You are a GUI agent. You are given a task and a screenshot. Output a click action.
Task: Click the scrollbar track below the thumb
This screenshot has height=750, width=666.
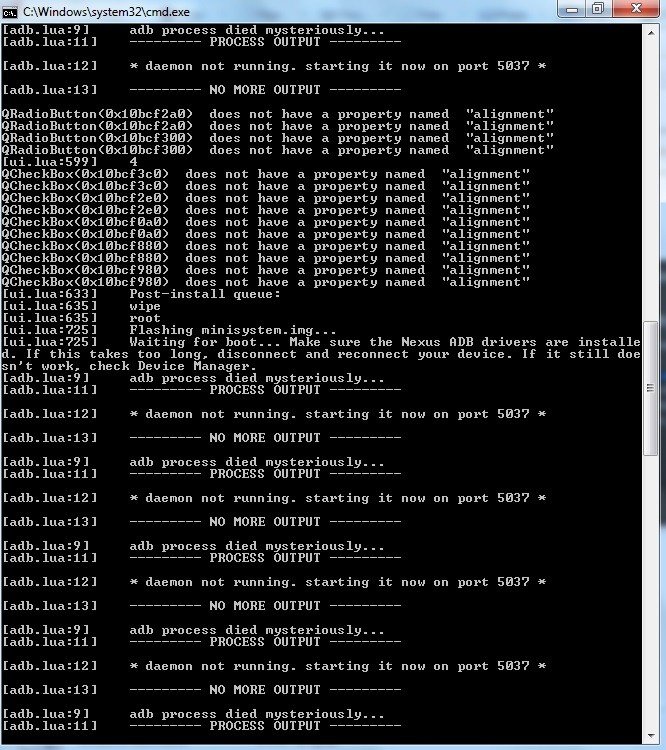pos(651,592)
